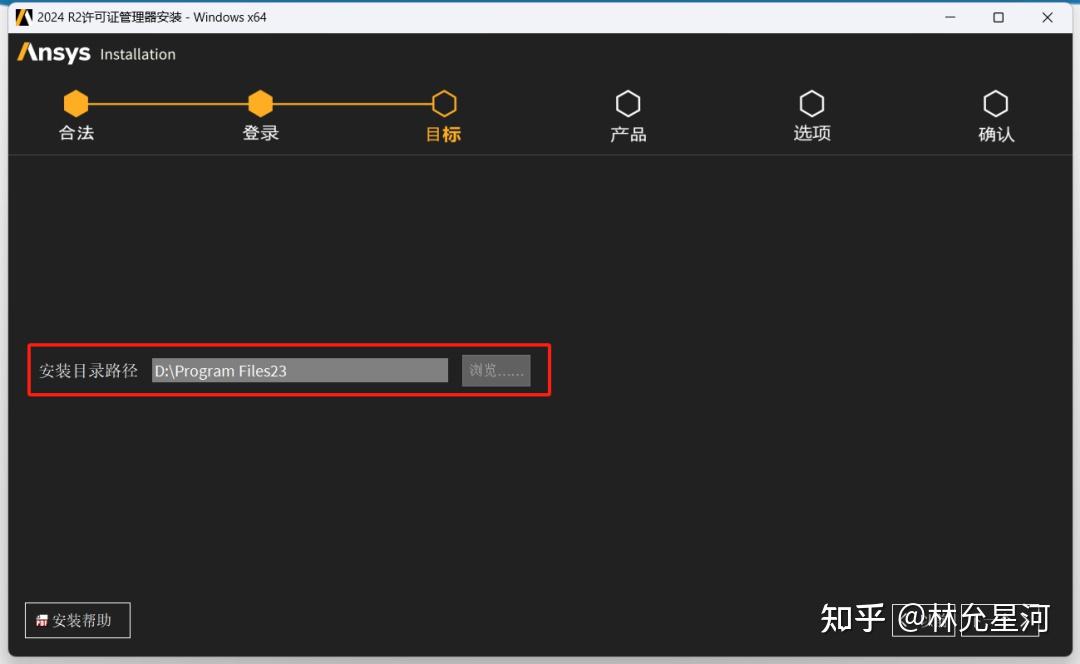Select the highlighted 目标 step hexagon
Image resolution: width=1080 pixels, height=664 pixels.
tap(444, 103)
